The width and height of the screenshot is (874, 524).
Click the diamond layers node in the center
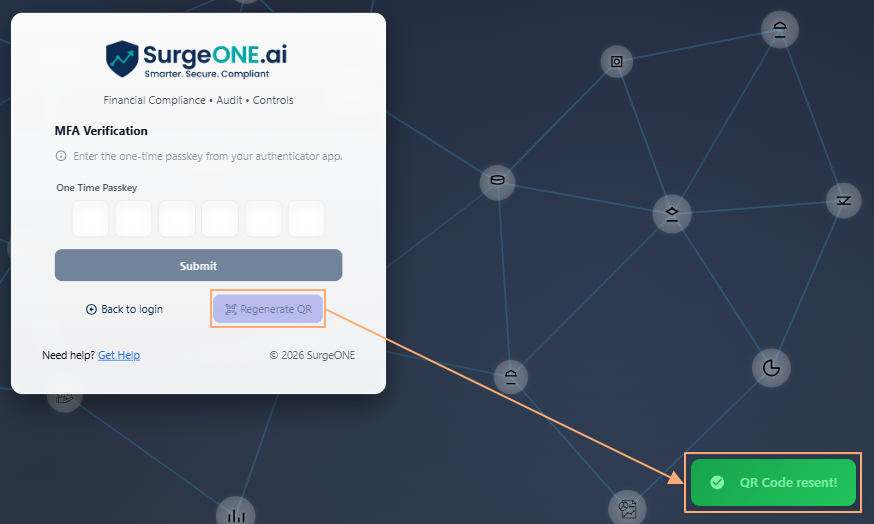coord(672,213)
